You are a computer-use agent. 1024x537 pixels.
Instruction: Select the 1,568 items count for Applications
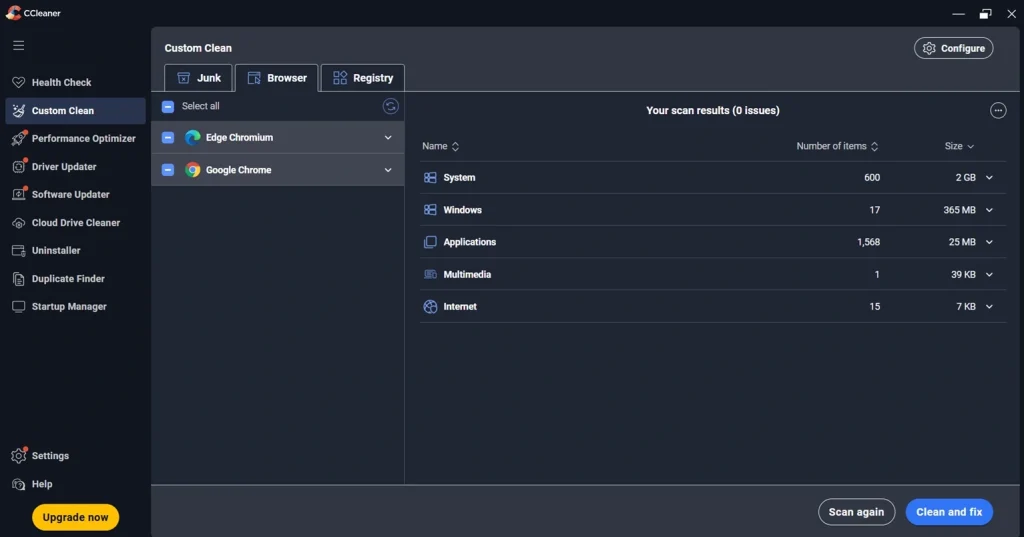point(869,242)
